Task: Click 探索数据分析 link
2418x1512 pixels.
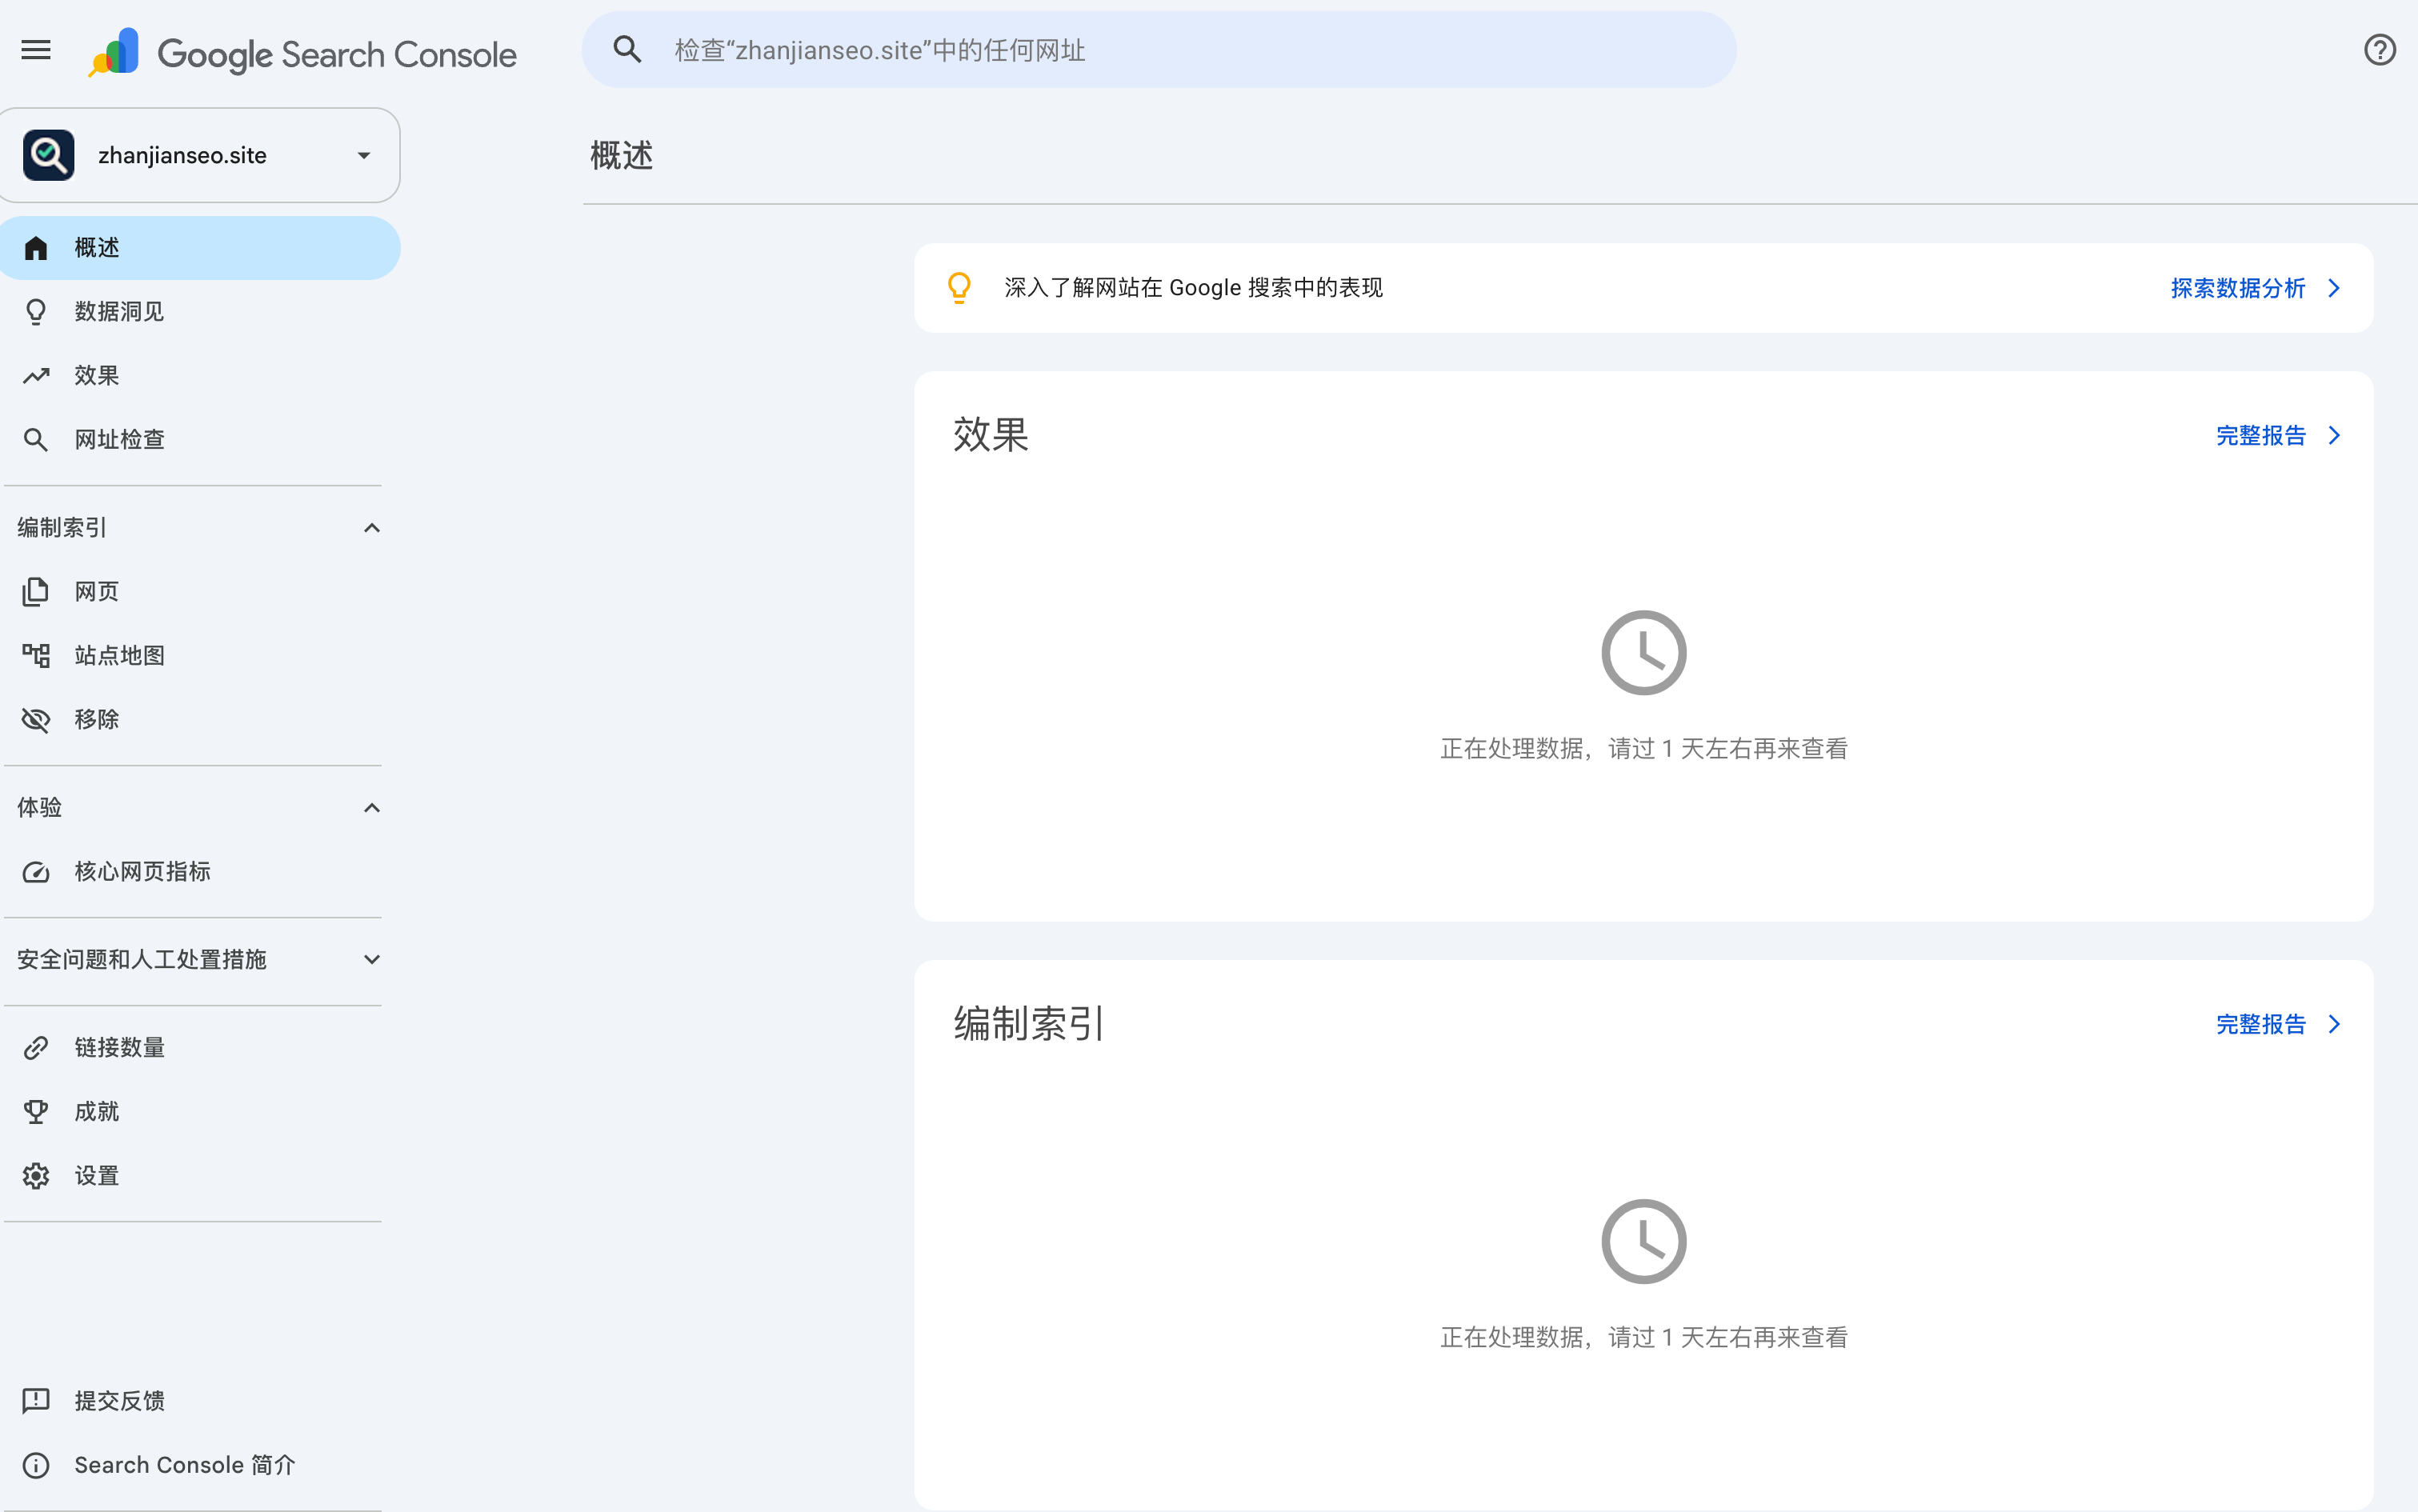Action: coord(2238,288)
